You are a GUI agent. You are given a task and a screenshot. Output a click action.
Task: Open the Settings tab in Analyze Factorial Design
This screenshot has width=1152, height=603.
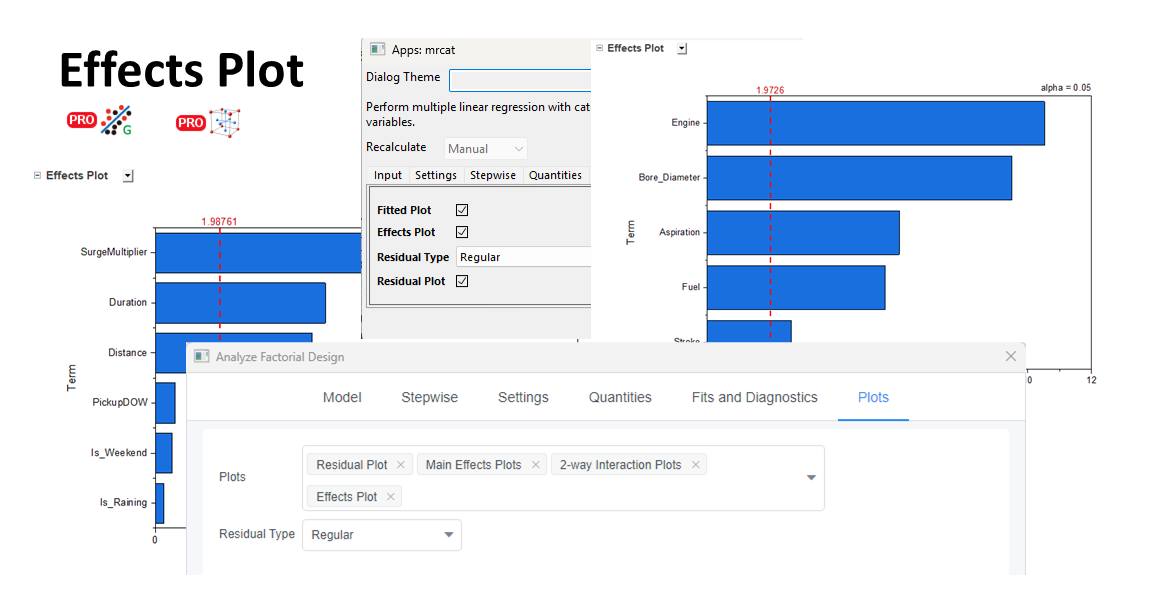(x=523, y=397)
